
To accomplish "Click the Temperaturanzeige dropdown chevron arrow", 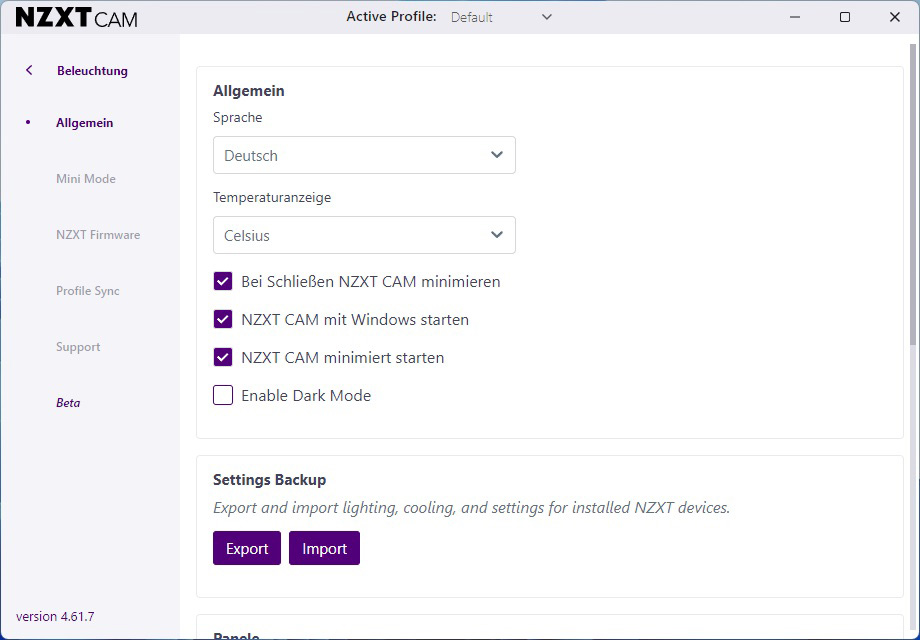I will point(497,235).
